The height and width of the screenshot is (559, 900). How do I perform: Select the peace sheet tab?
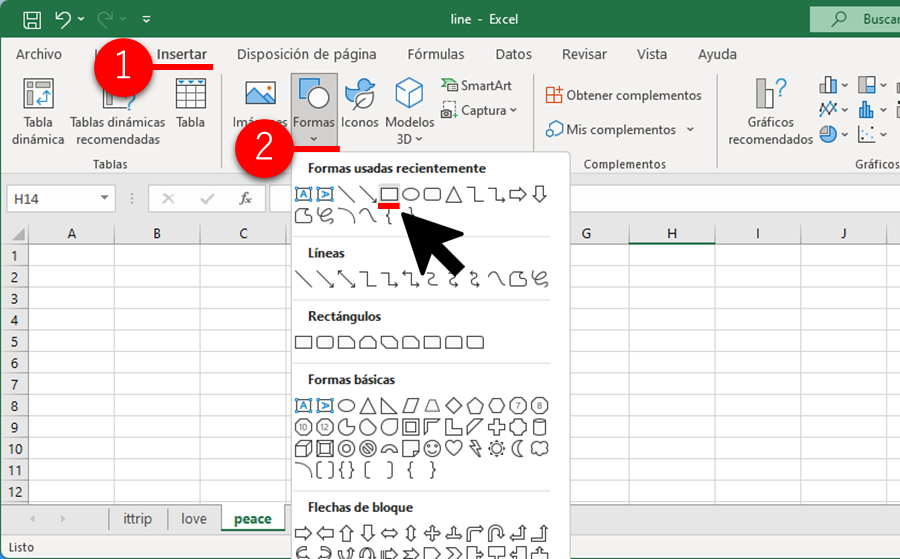pyautogui.click(x=253, y=519)
